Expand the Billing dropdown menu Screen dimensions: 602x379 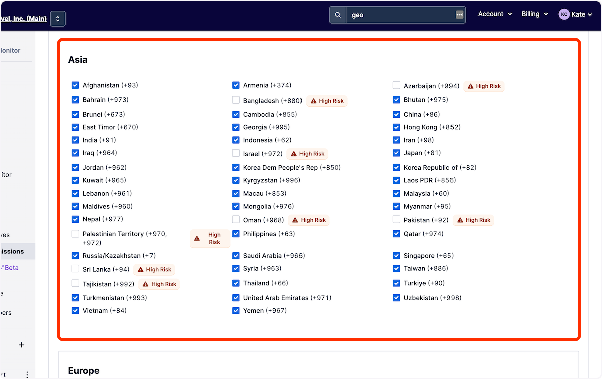534,14
